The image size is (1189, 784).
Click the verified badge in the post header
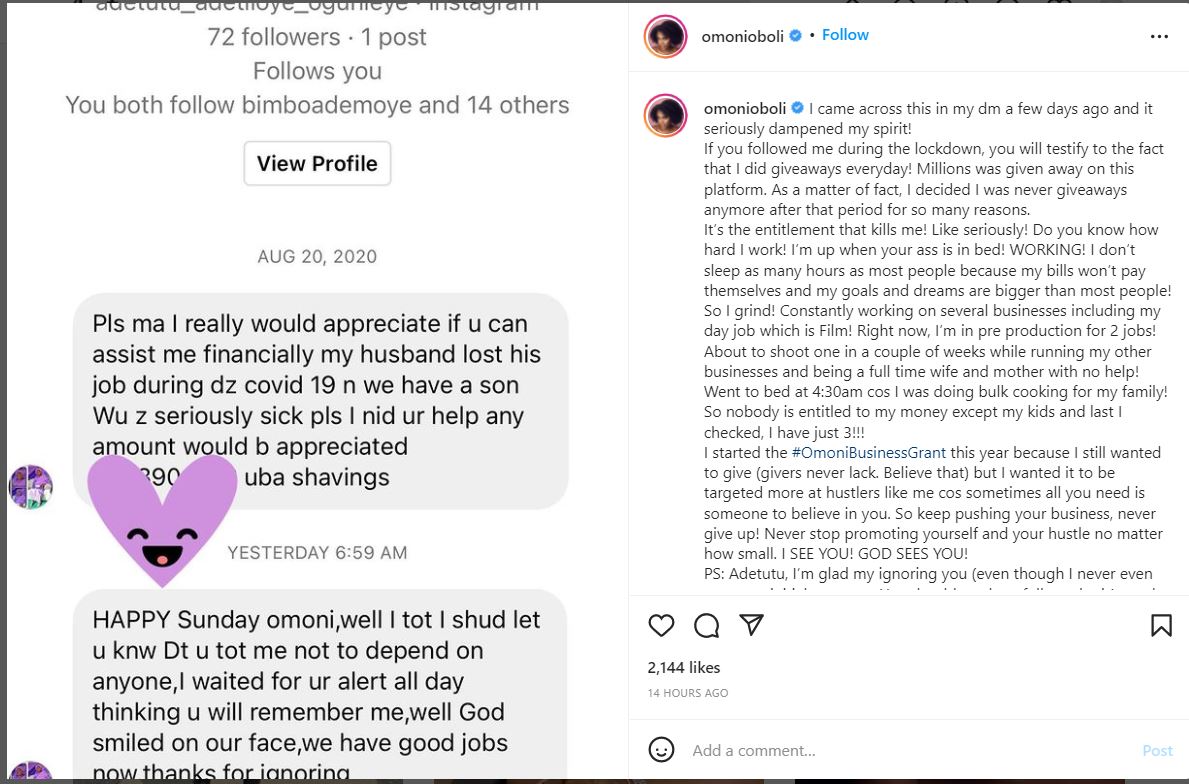pyautogui.click(x=796, y=36)
